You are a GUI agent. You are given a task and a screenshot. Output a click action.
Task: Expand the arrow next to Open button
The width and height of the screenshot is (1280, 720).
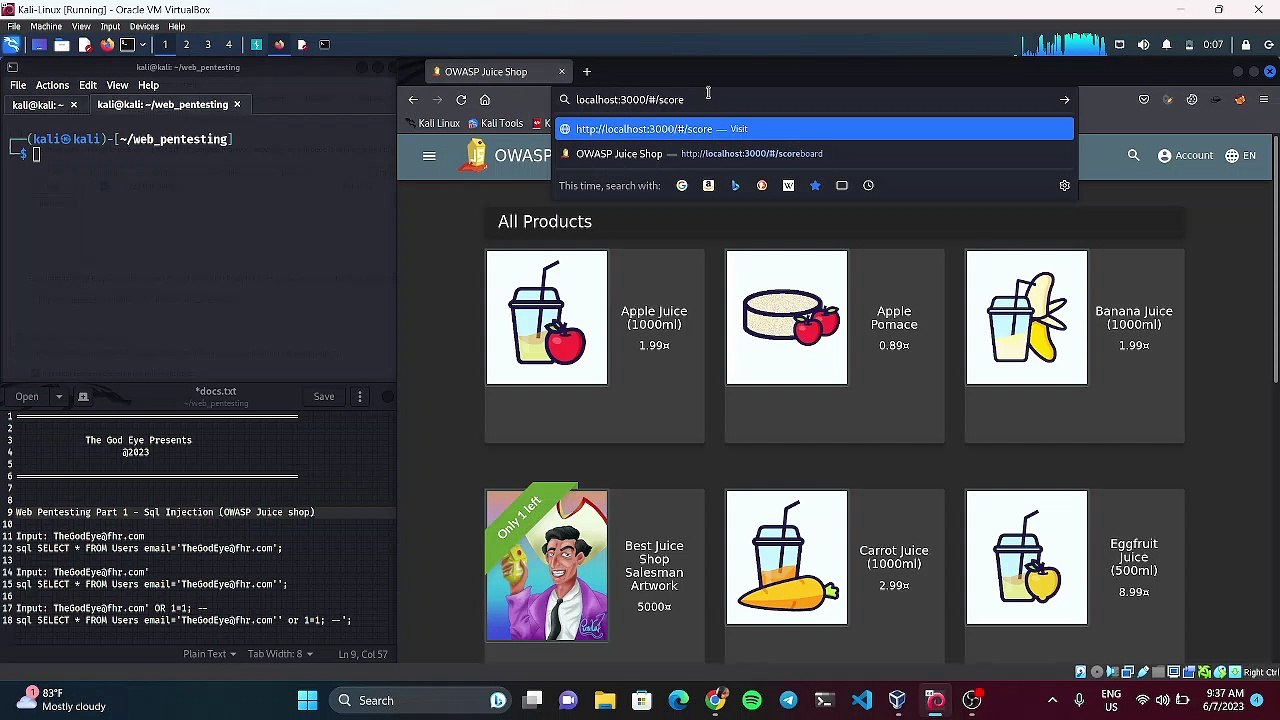[x=58, y=397]
